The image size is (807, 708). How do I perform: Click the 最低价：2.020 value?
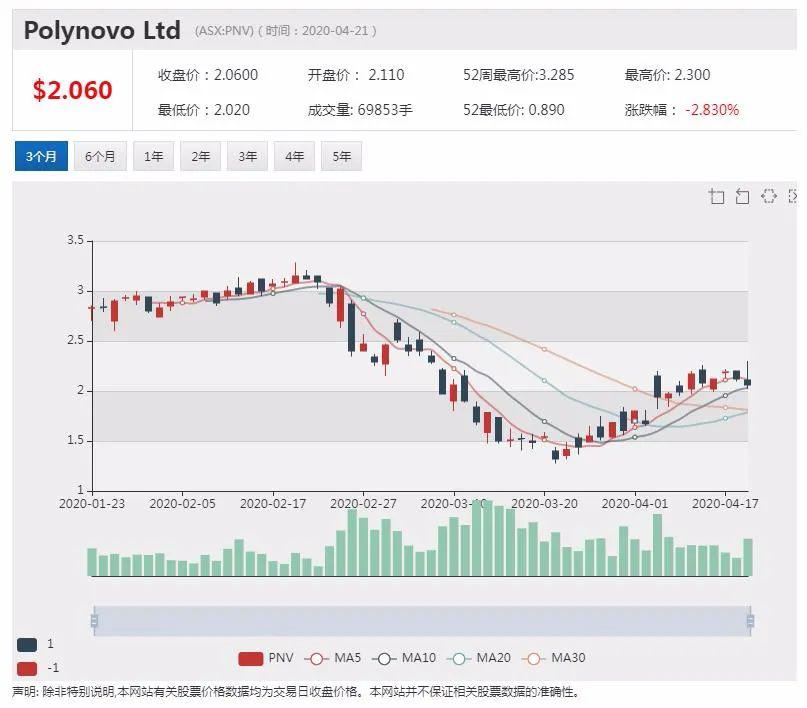click(x=204, y=110)
